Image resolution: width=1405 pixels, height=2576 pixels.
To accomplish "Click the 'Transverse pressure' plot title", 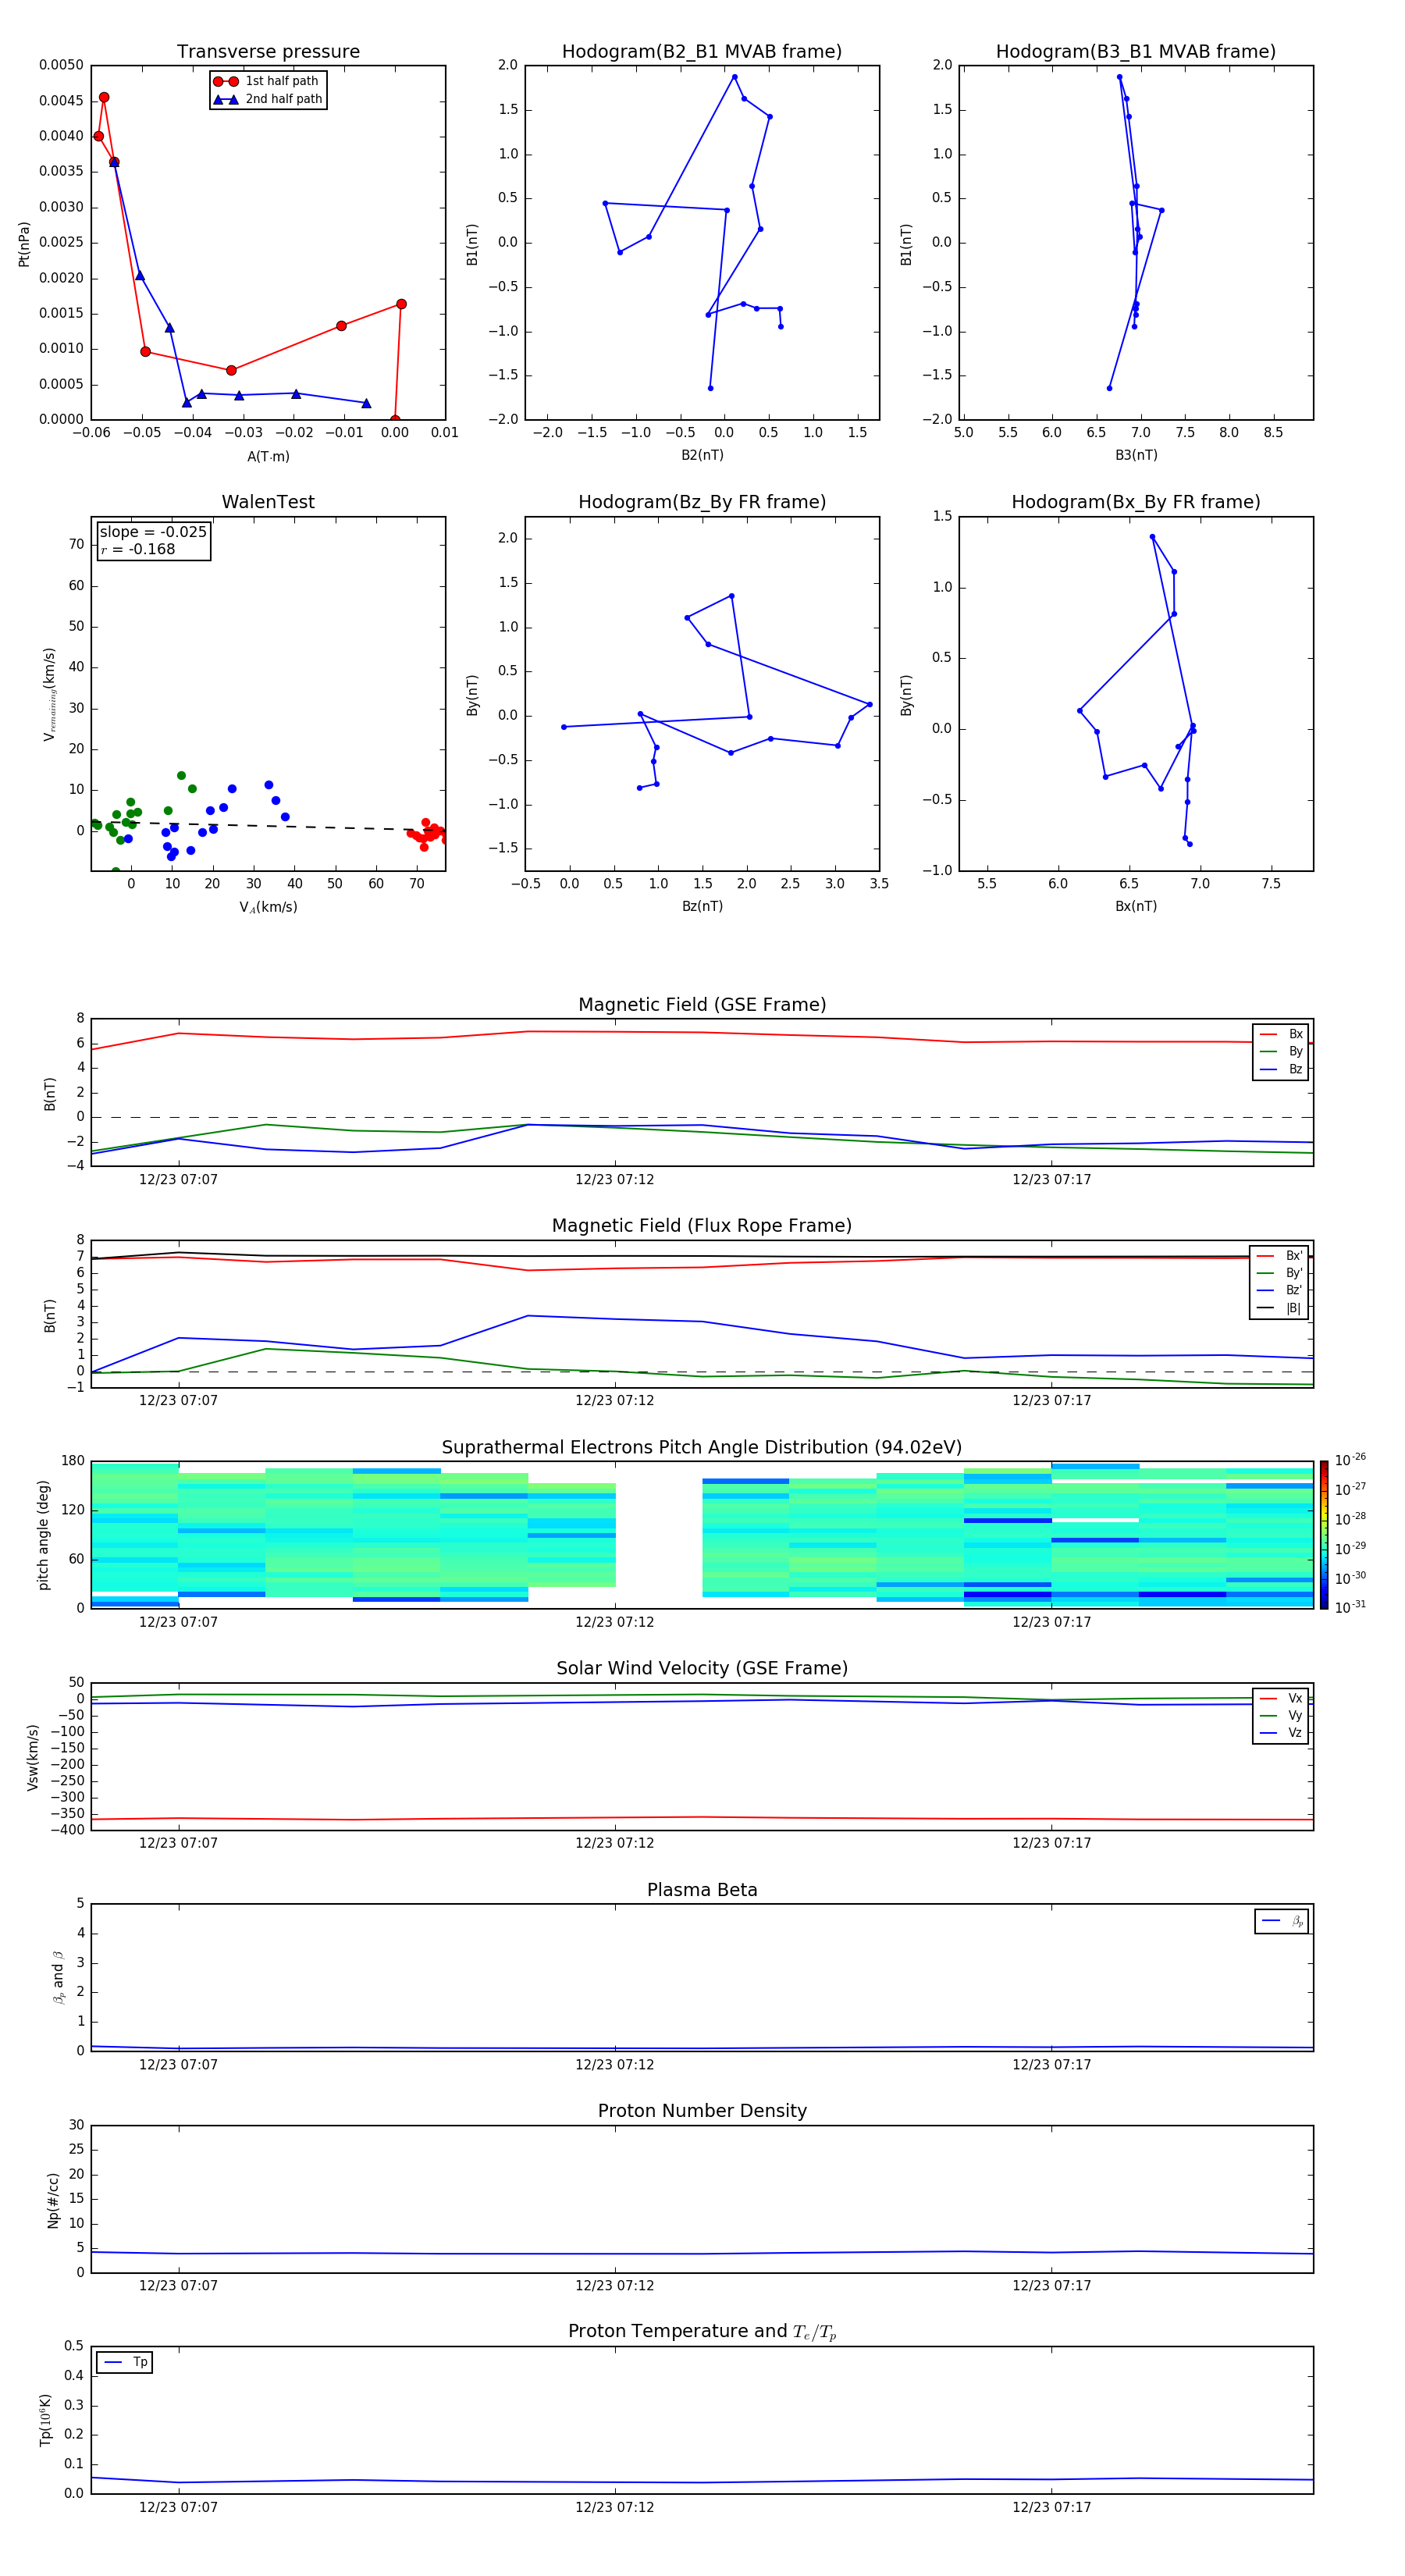I will coord(268,51).
